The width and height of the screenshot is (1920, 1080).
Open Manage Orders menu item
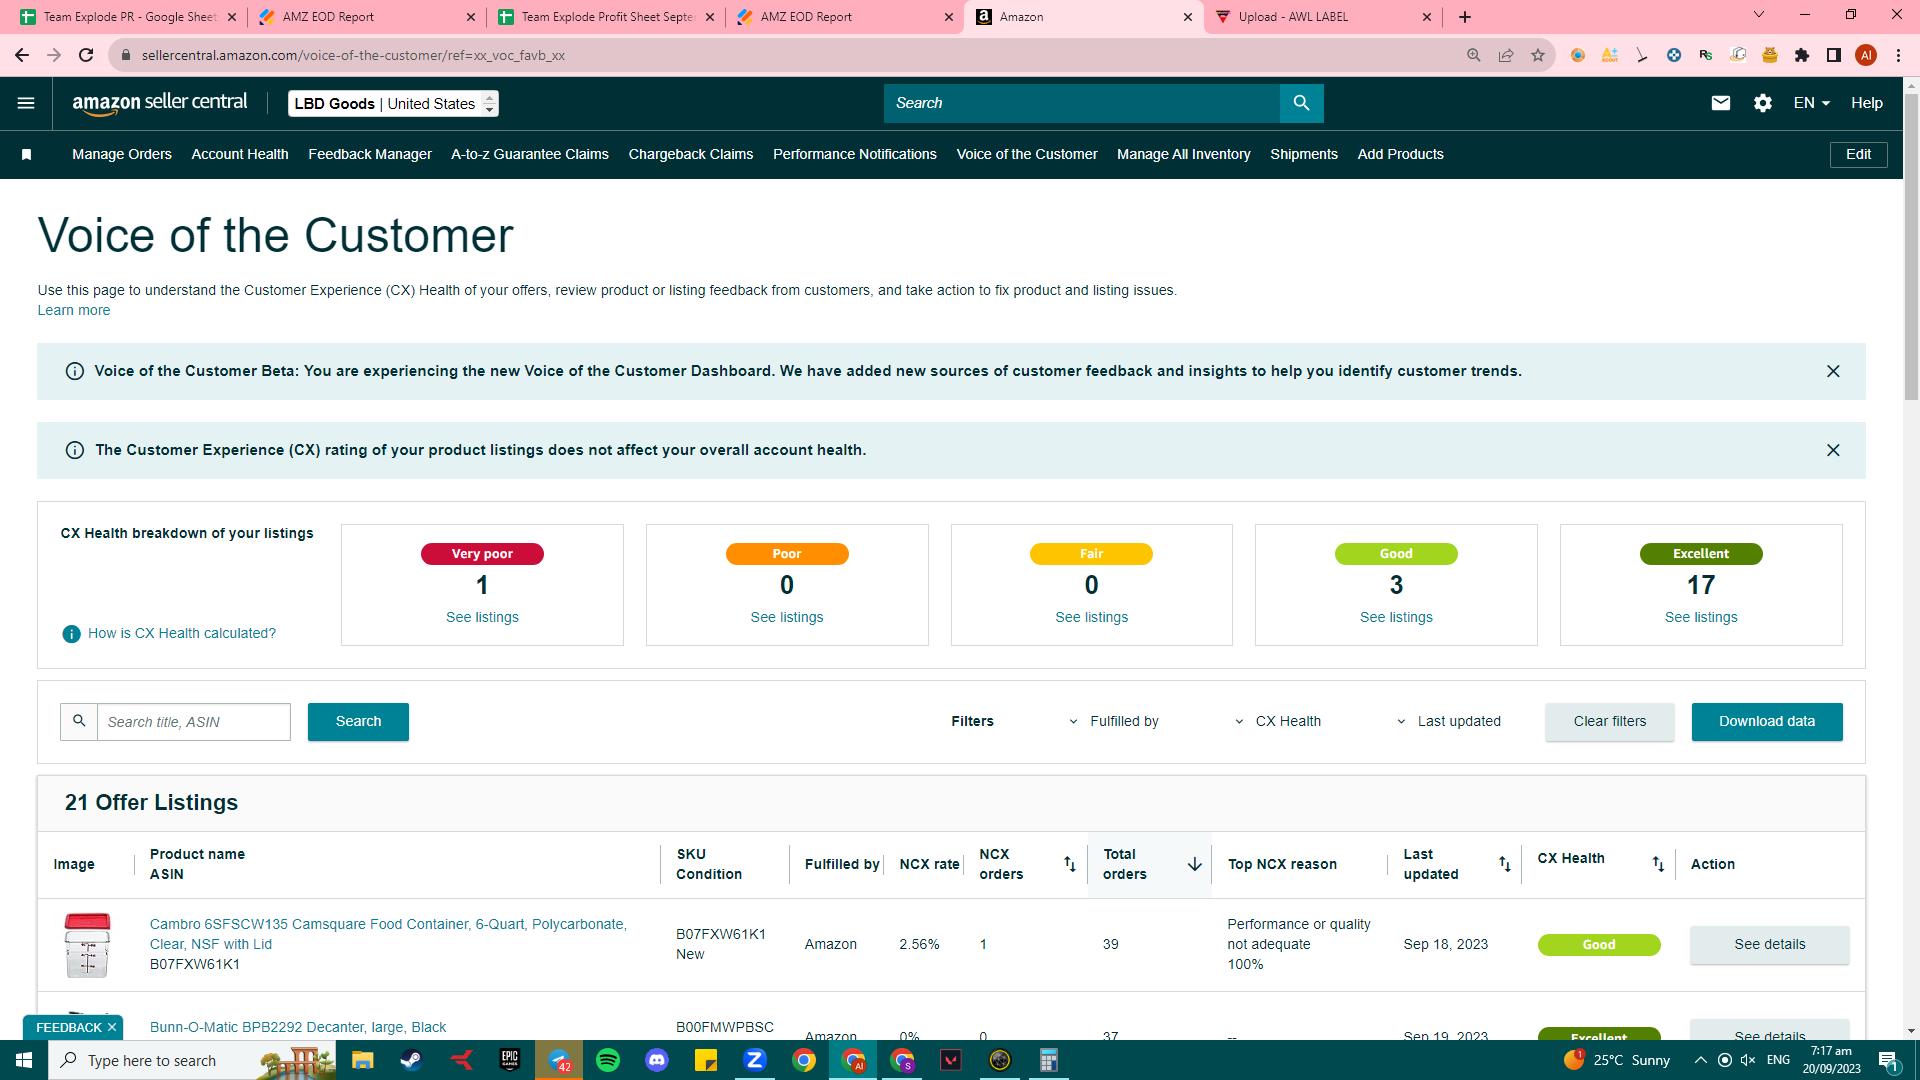click(x=122, y=154)
